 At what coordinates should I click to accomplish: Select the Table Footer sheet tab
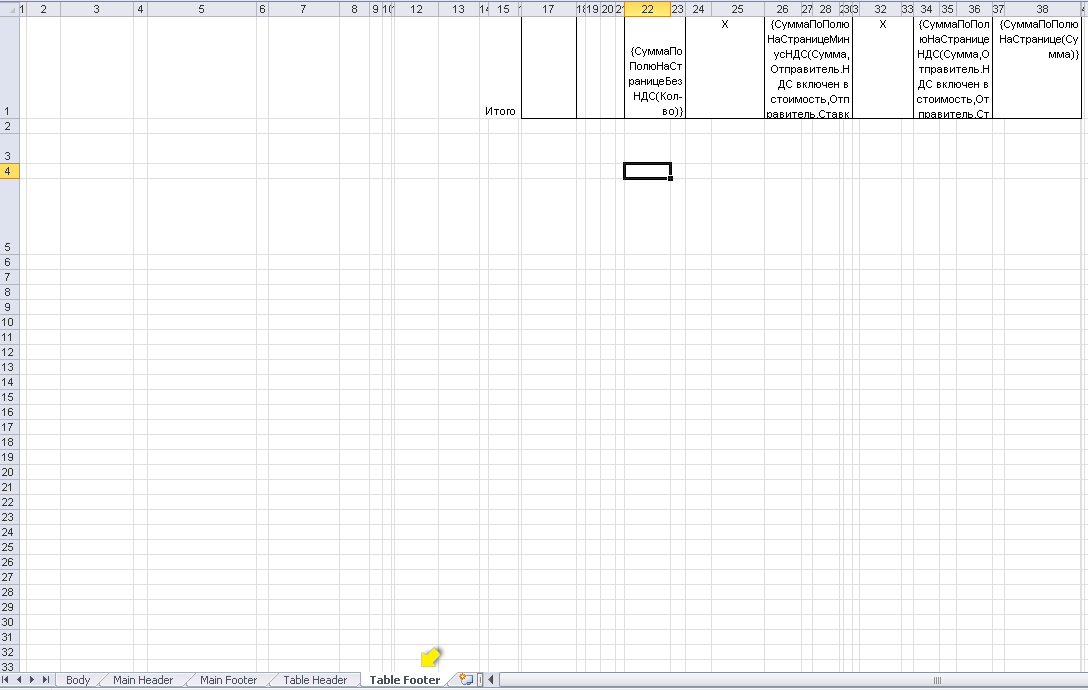click(404, 680)
